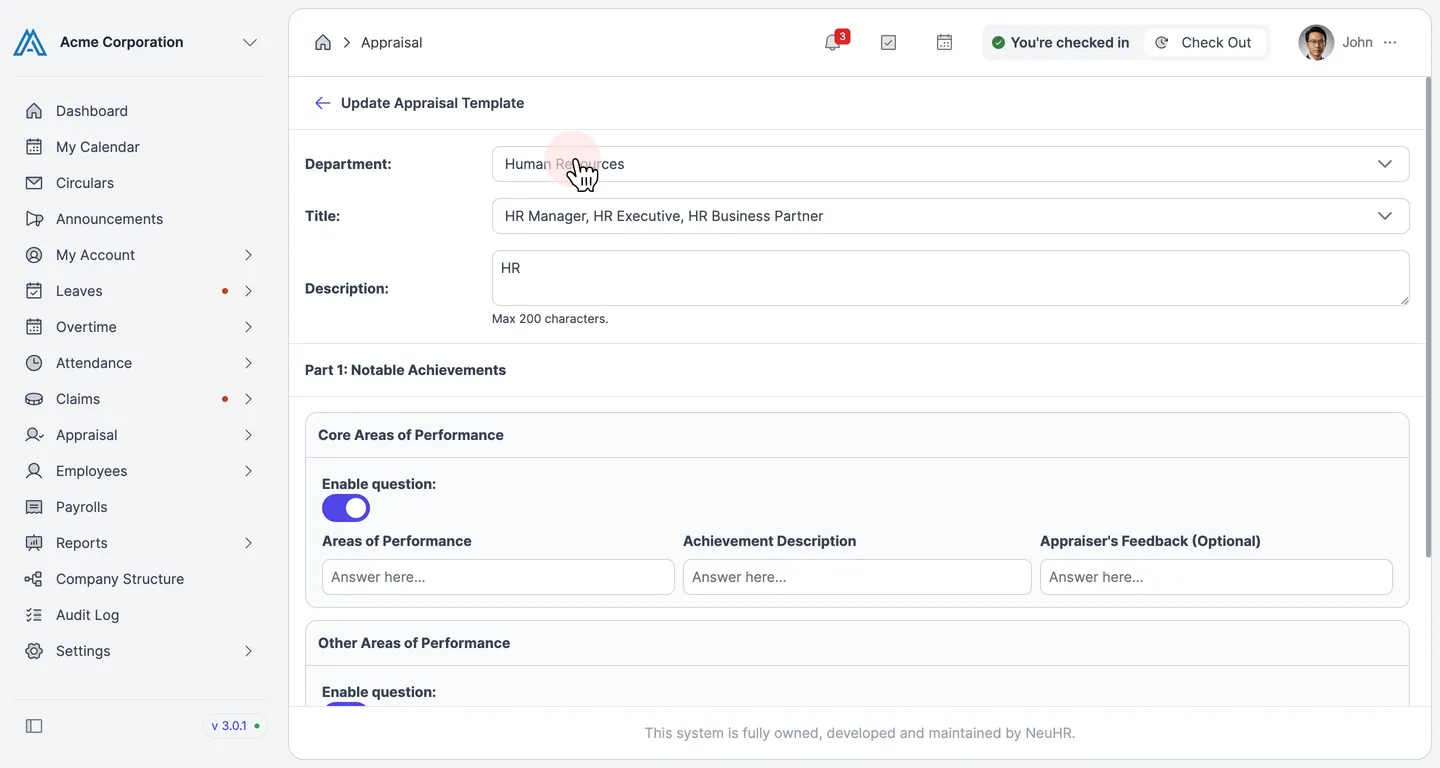Open the company switcher chevron beside Acme Corporation
1440x768 pixels.
tap(250, 42)
